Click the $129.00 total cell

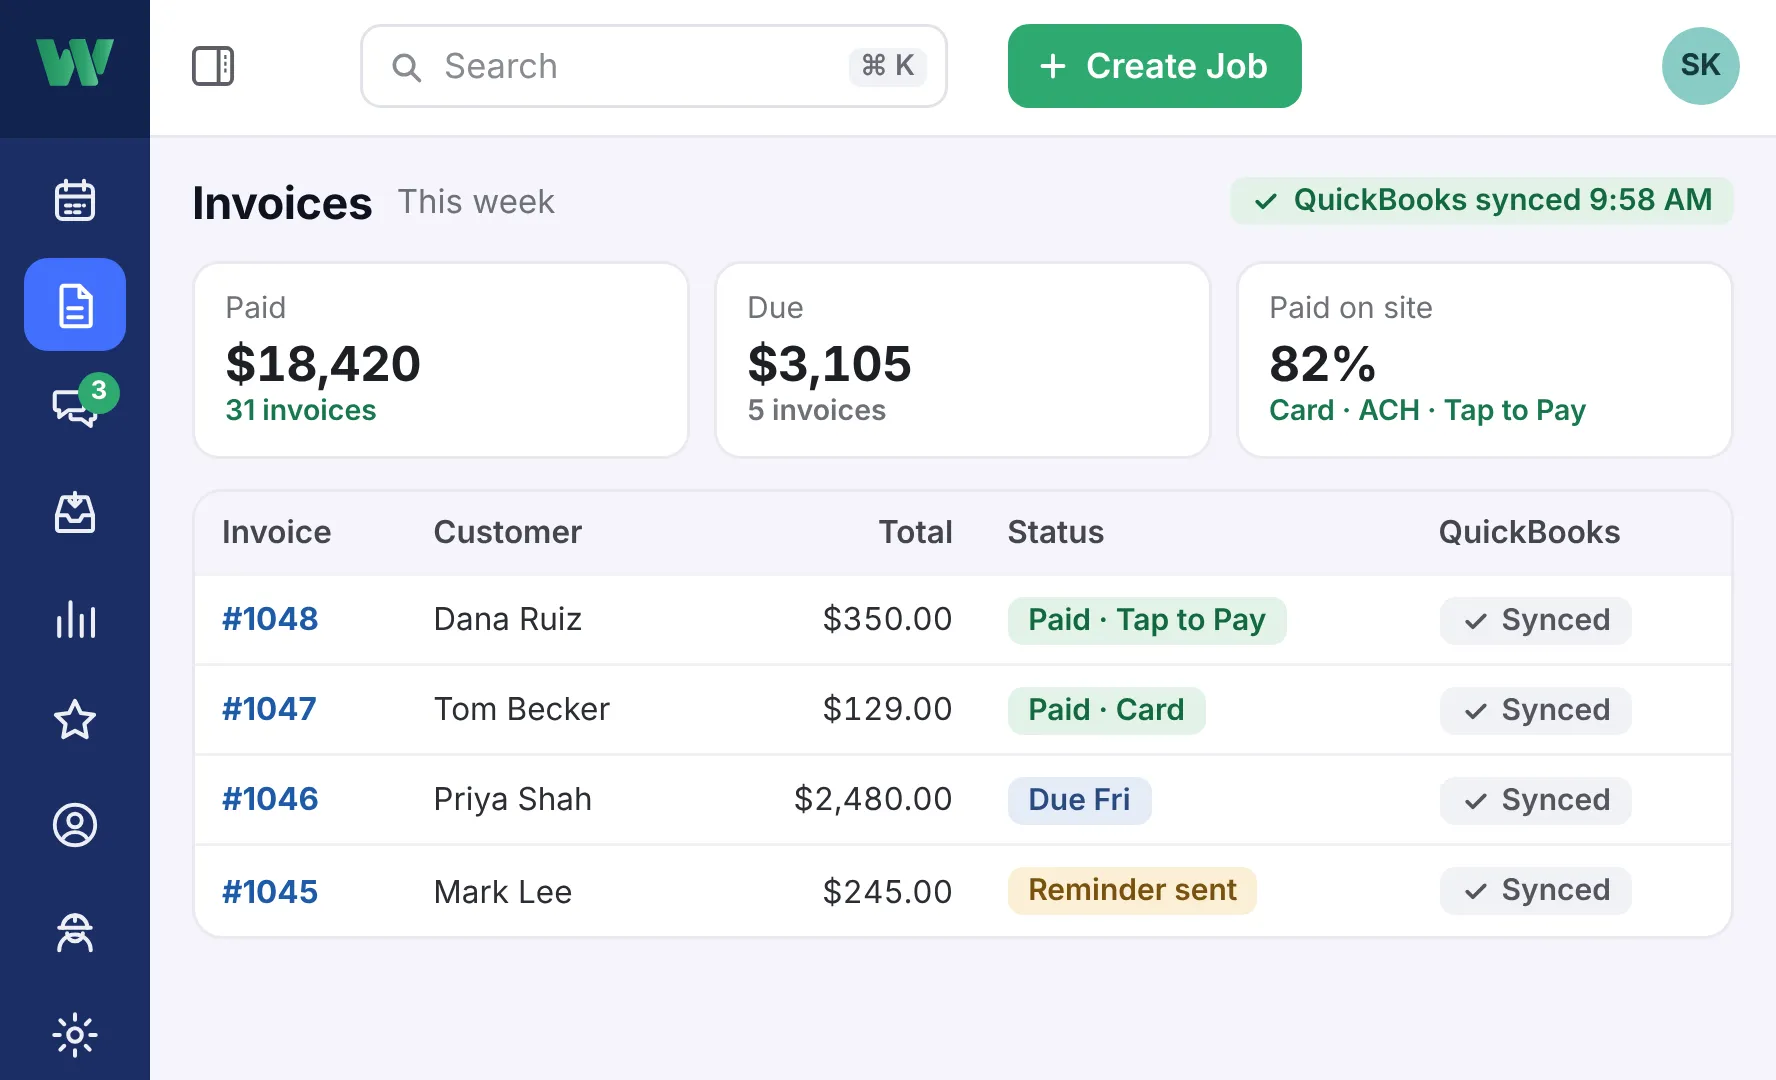887,709
